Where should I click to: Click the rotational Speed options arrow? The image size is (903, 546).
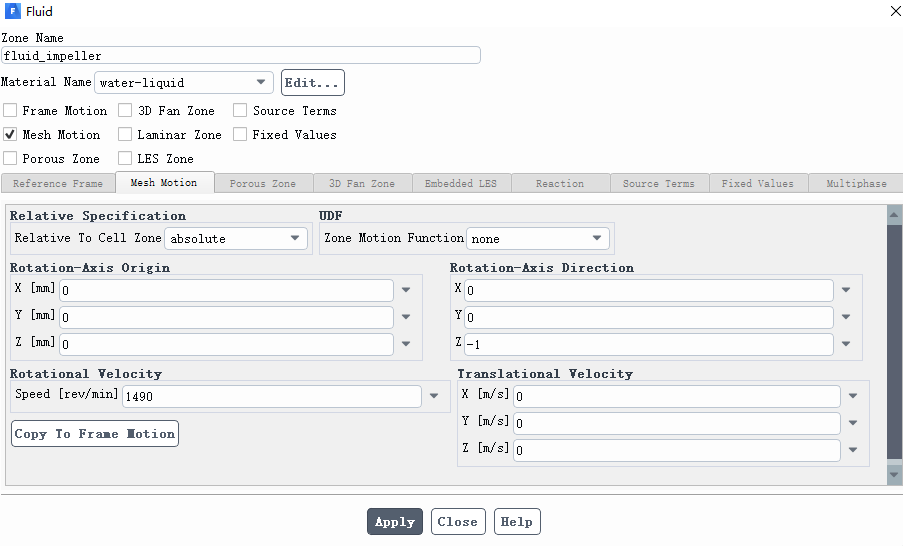tap(434, 396)
